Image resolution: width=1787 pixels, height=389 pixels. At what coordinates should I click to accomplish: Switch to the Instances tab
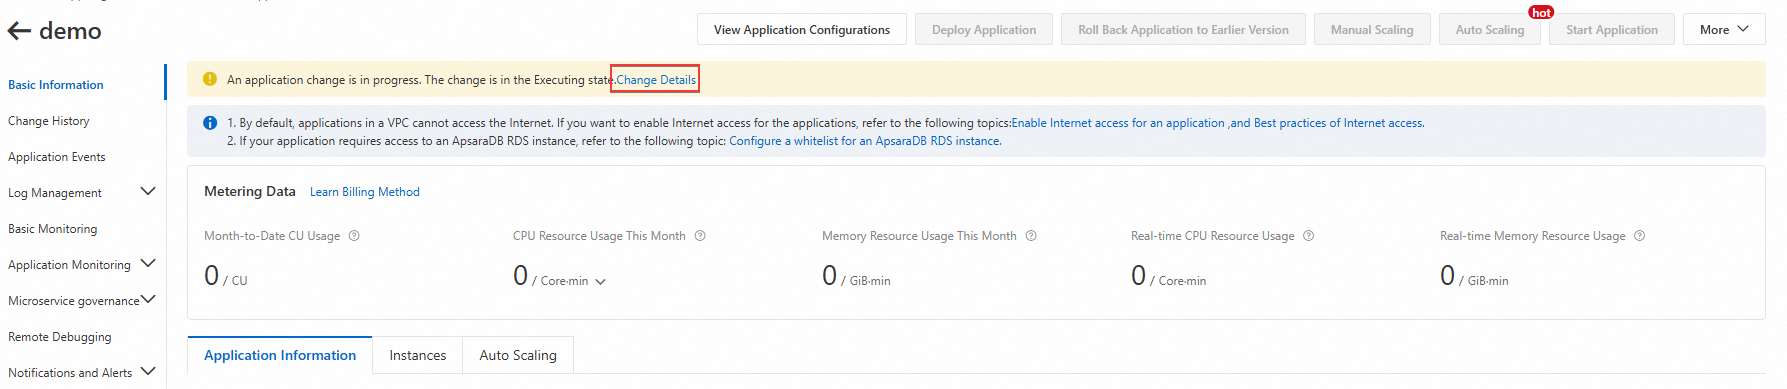point(418,355)
